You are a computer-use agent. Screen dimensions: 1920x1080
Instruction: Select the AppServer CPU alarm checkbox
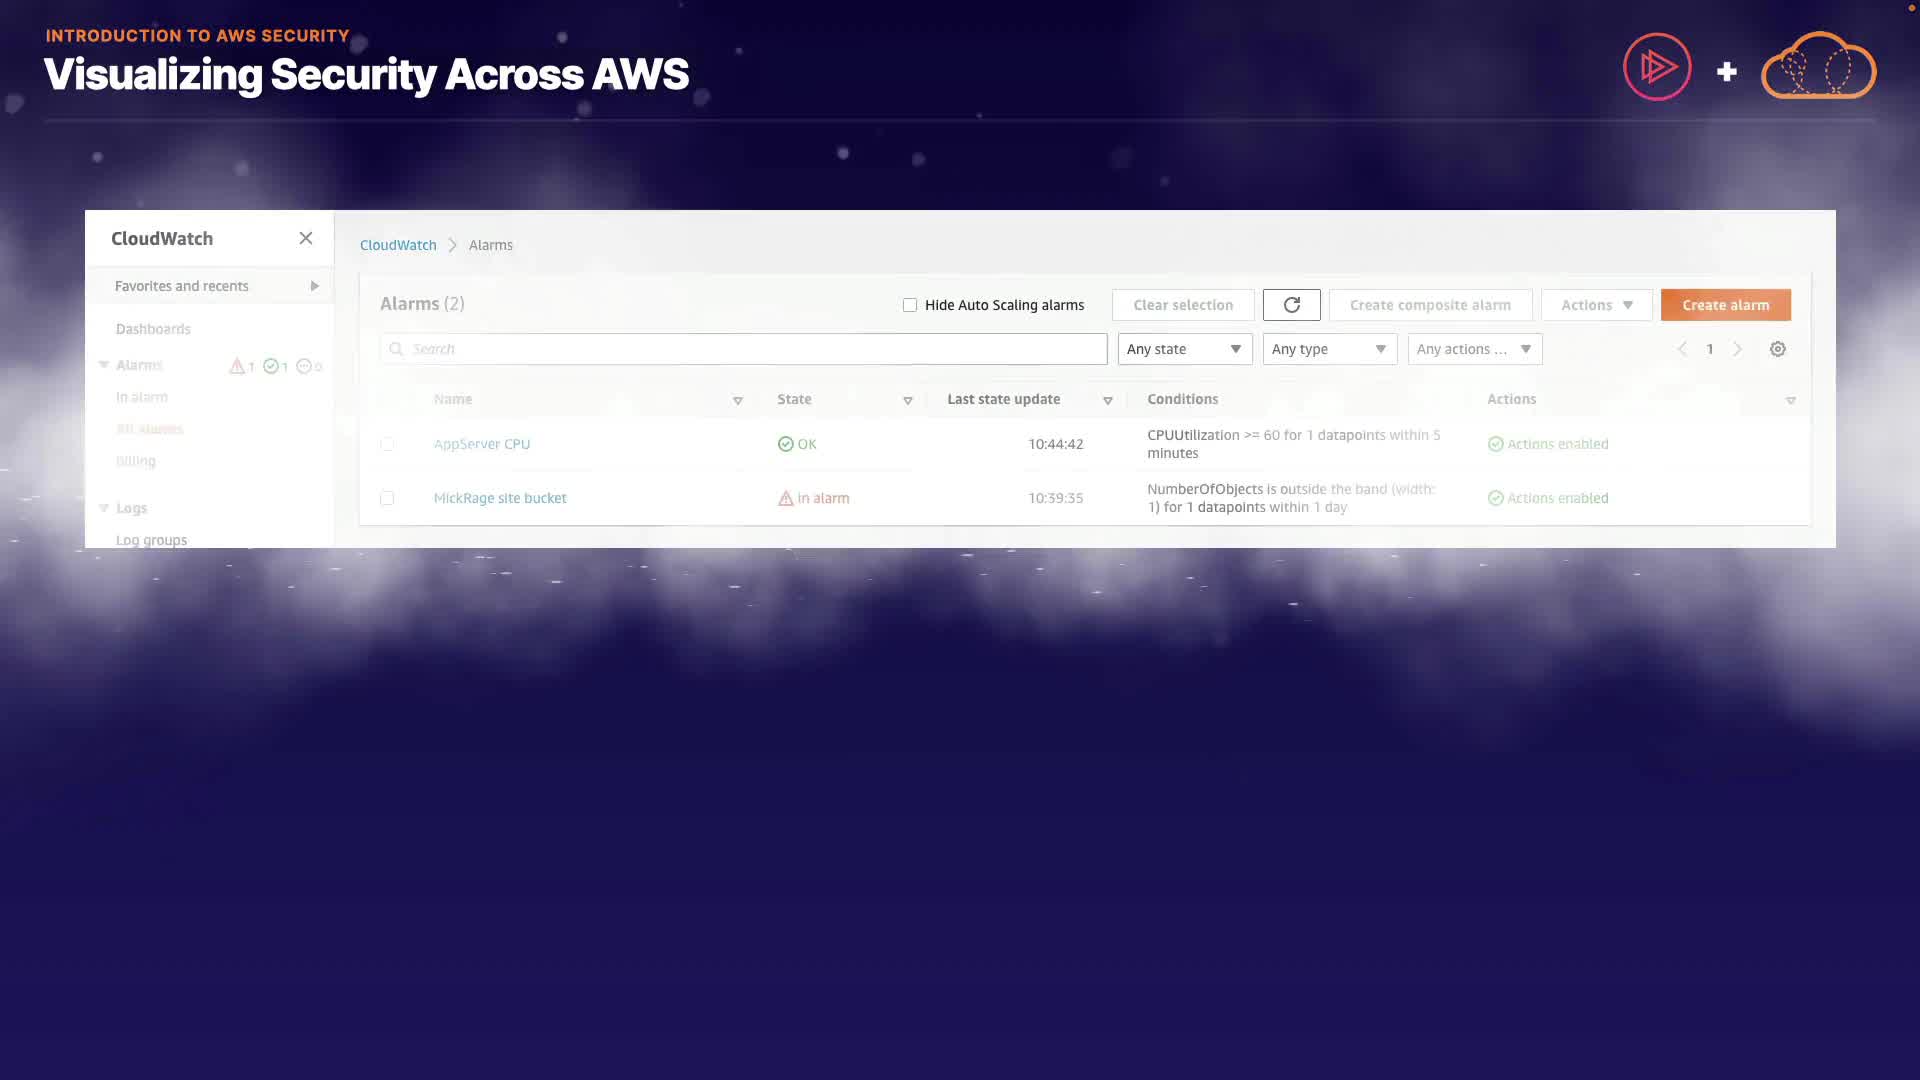pos(387,444)
